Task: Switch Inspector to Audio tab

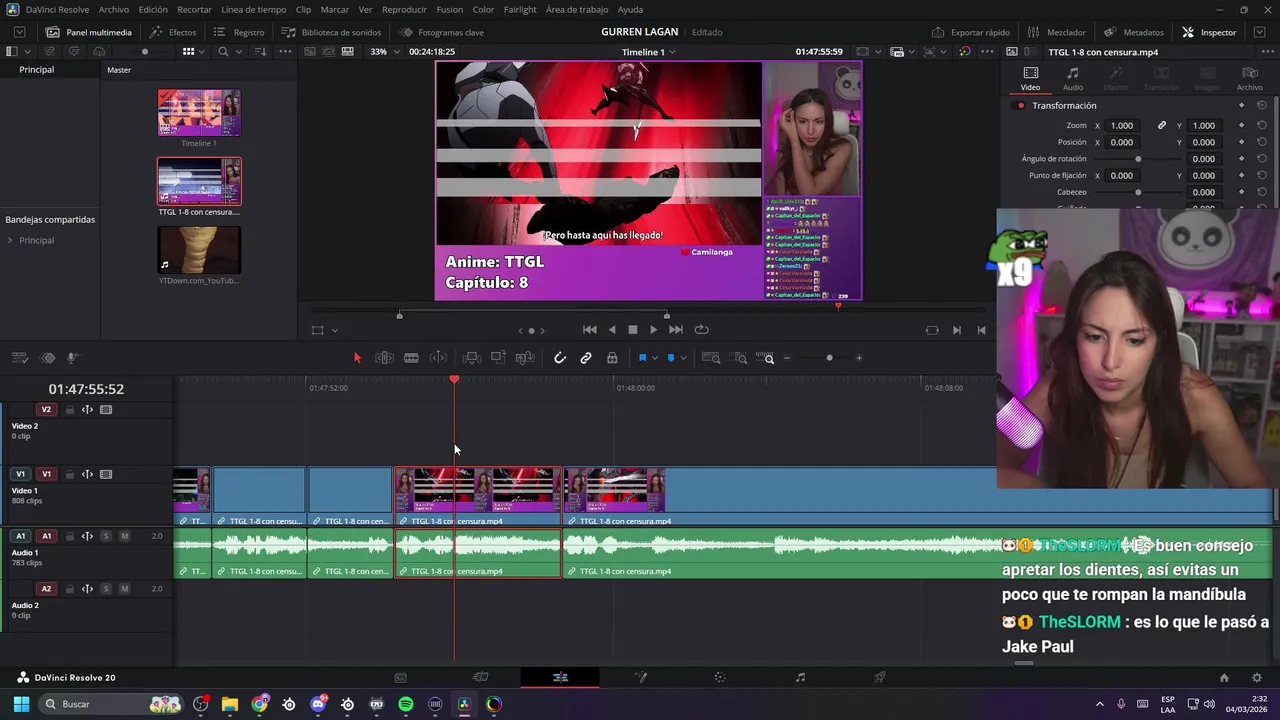Action: 1072,79
